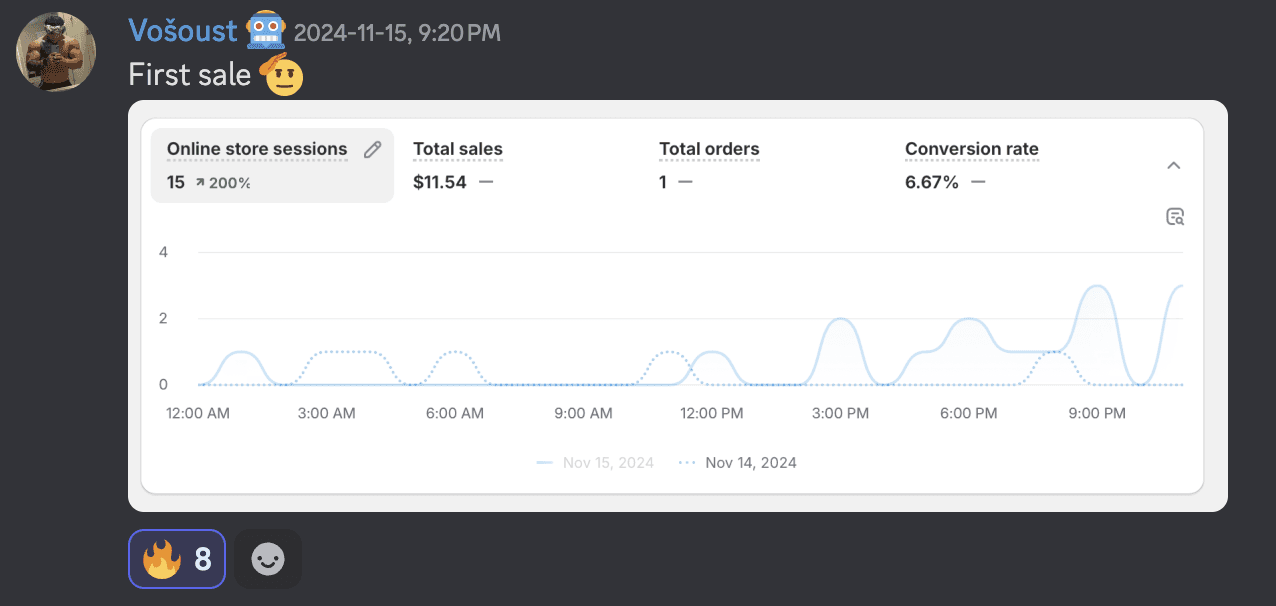
Task: Toggle the Nov 14, 2024 legend series
Action: point(737,463)
